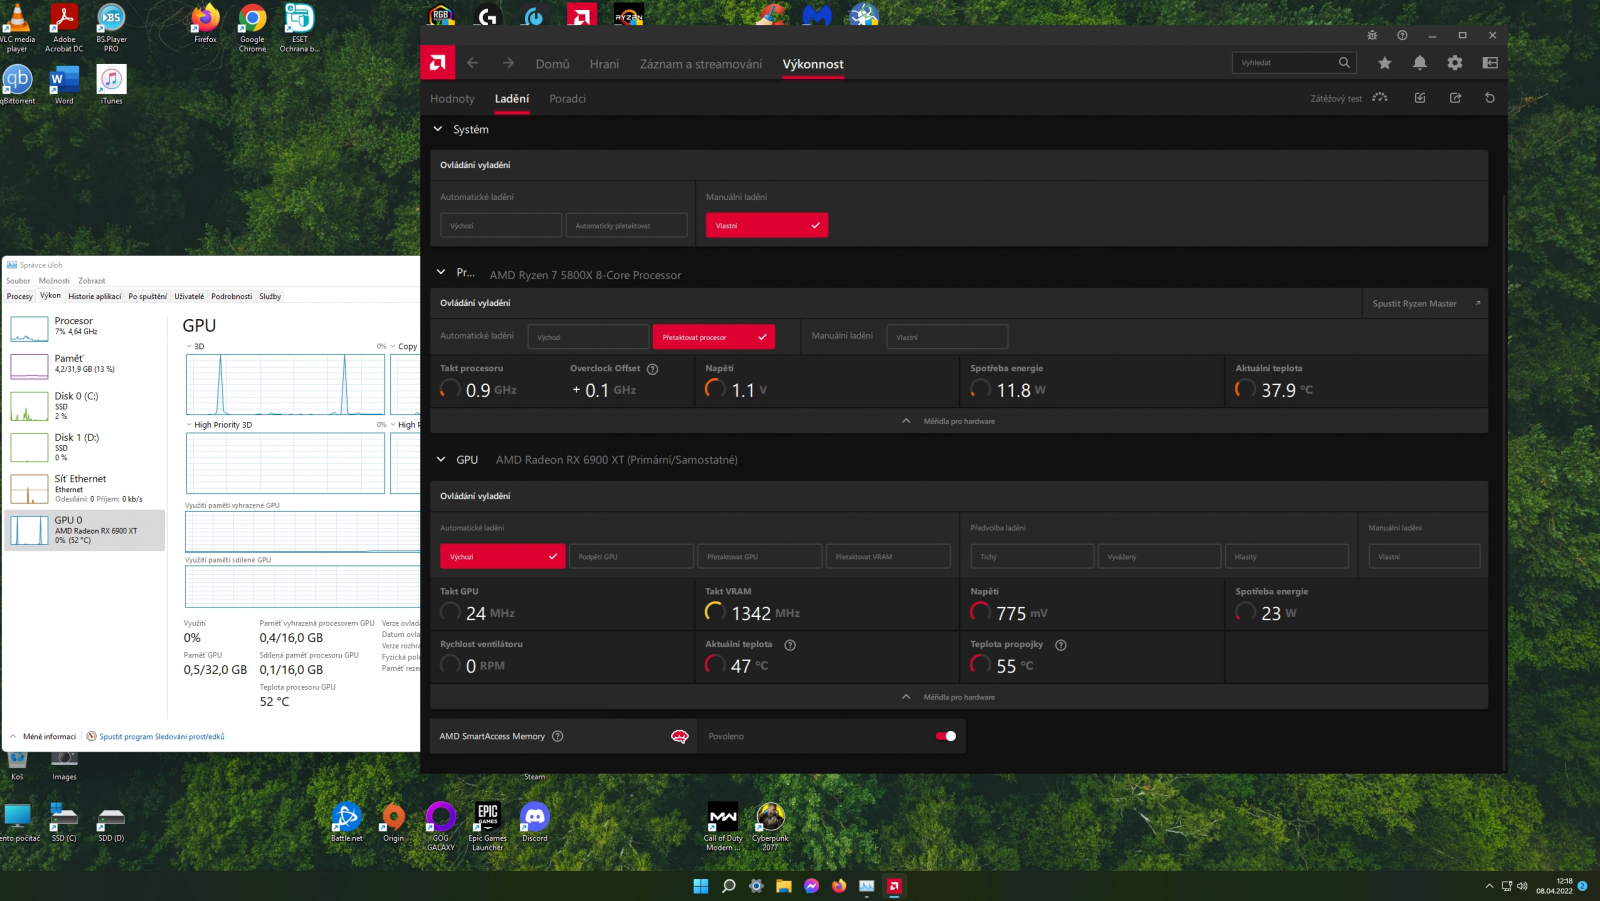Image resolution: width=1600 pixels, height=901 pixels.
Task: Click the import tuning profile icon
Action: click(x=1420, y=98)
